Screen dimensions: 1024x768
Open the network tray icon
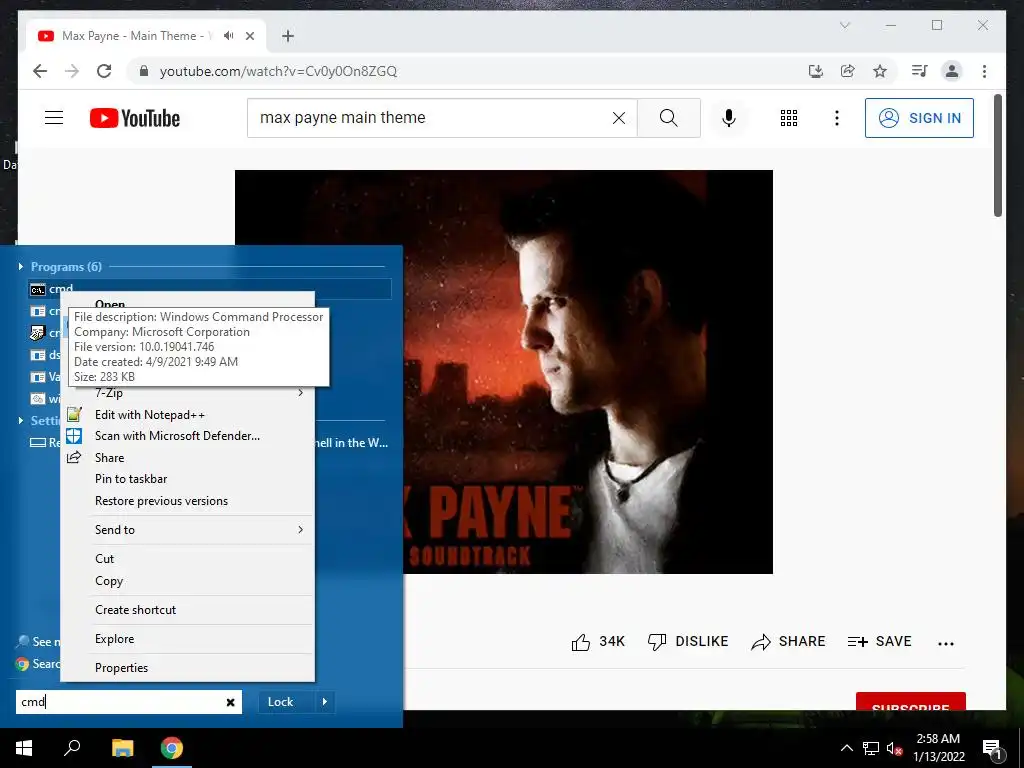(x=871, y=748)
